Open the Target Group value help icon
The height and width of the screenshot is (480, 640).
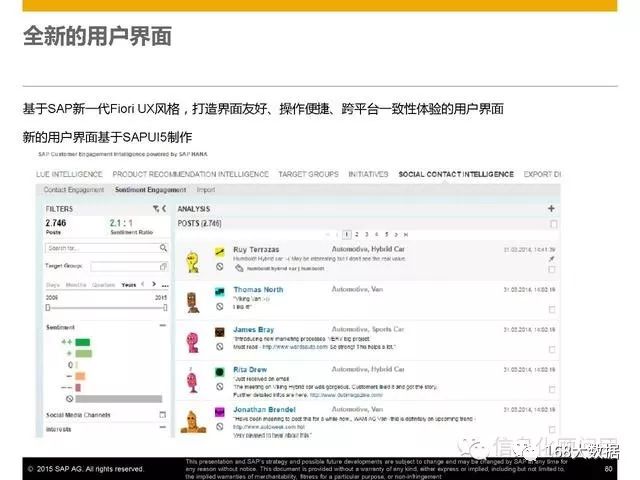tap(163, 267)
